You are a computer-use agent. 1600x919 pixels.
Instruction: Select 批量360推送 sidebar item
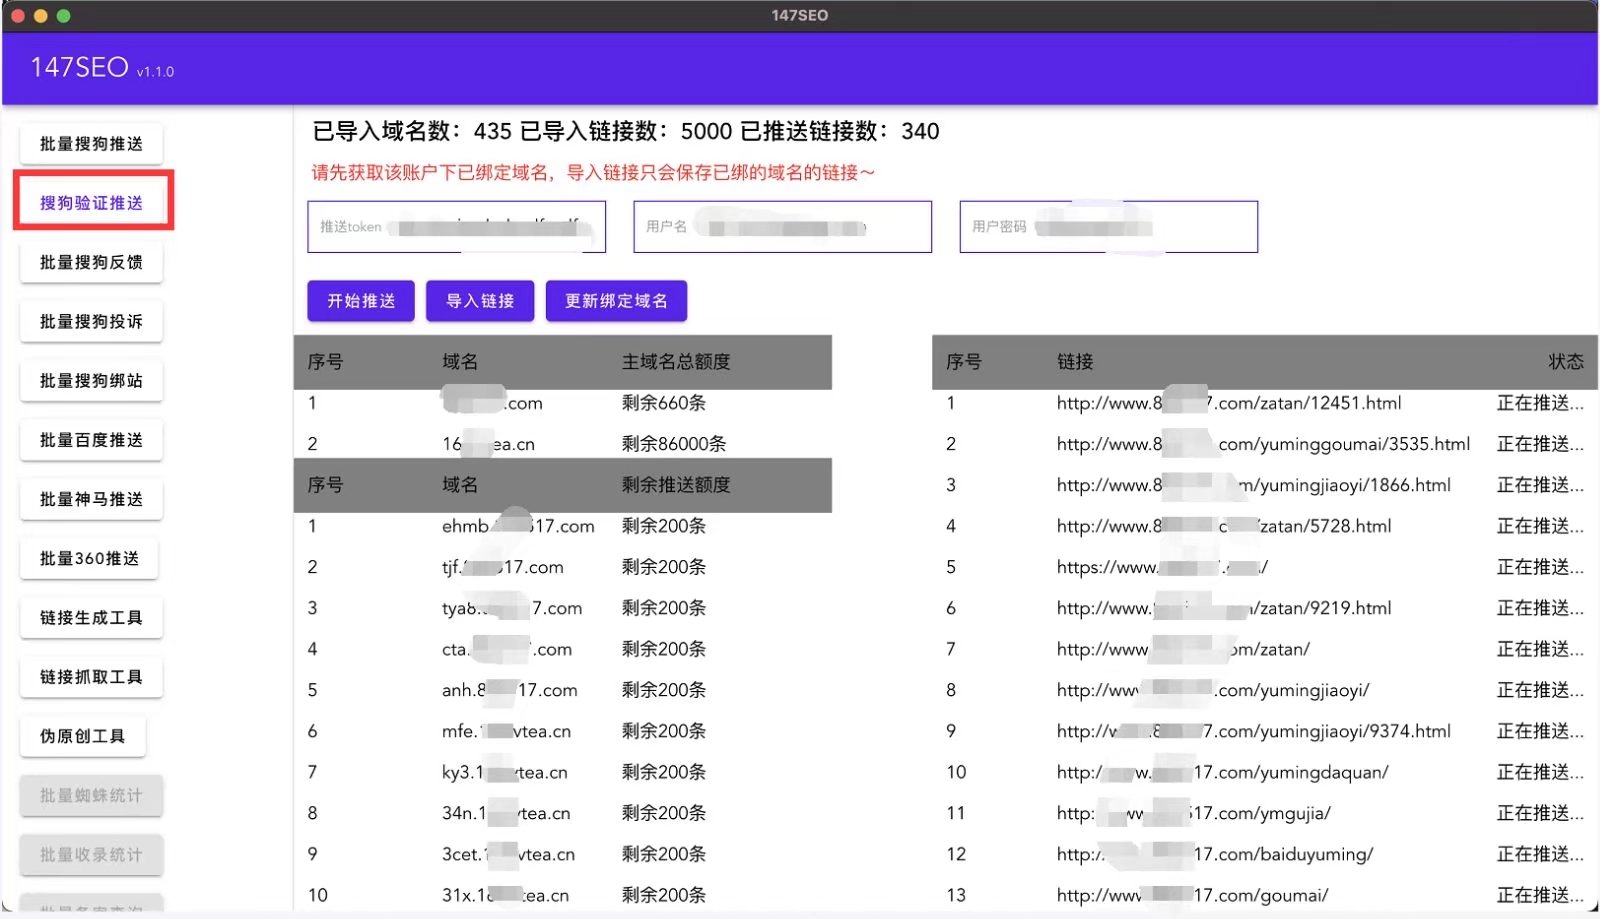click(x=89, y=558)
